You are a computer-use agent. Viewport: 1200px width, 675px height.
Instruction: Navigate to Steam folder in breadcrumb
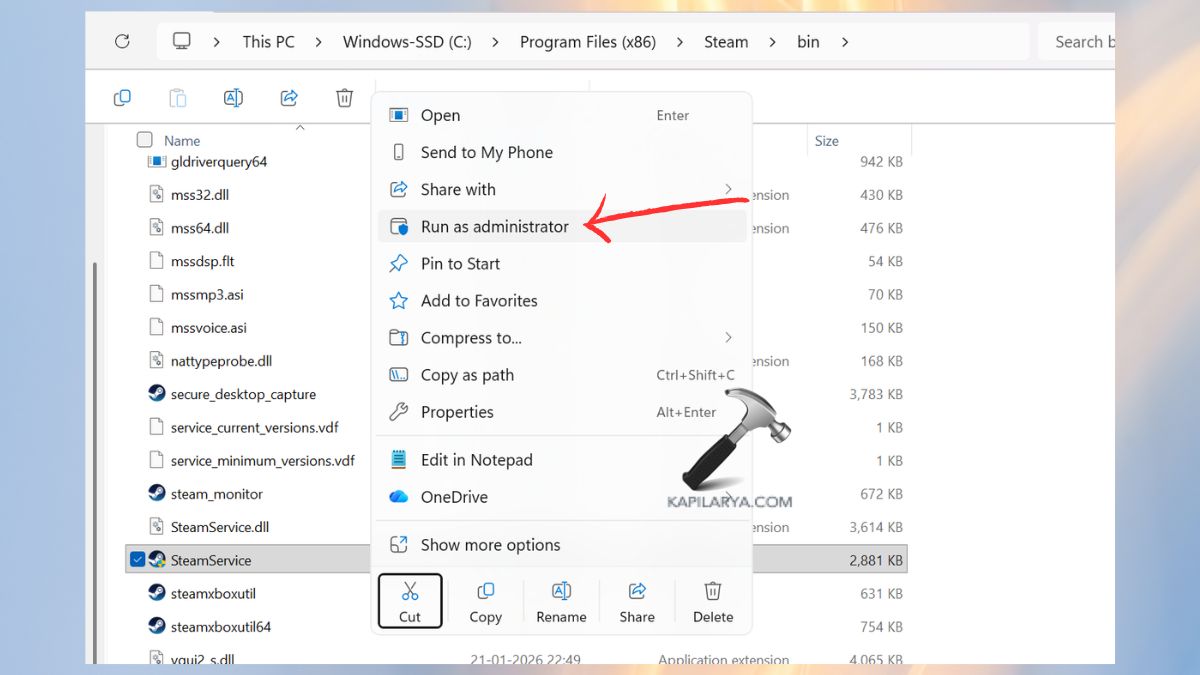coord(725,42)
